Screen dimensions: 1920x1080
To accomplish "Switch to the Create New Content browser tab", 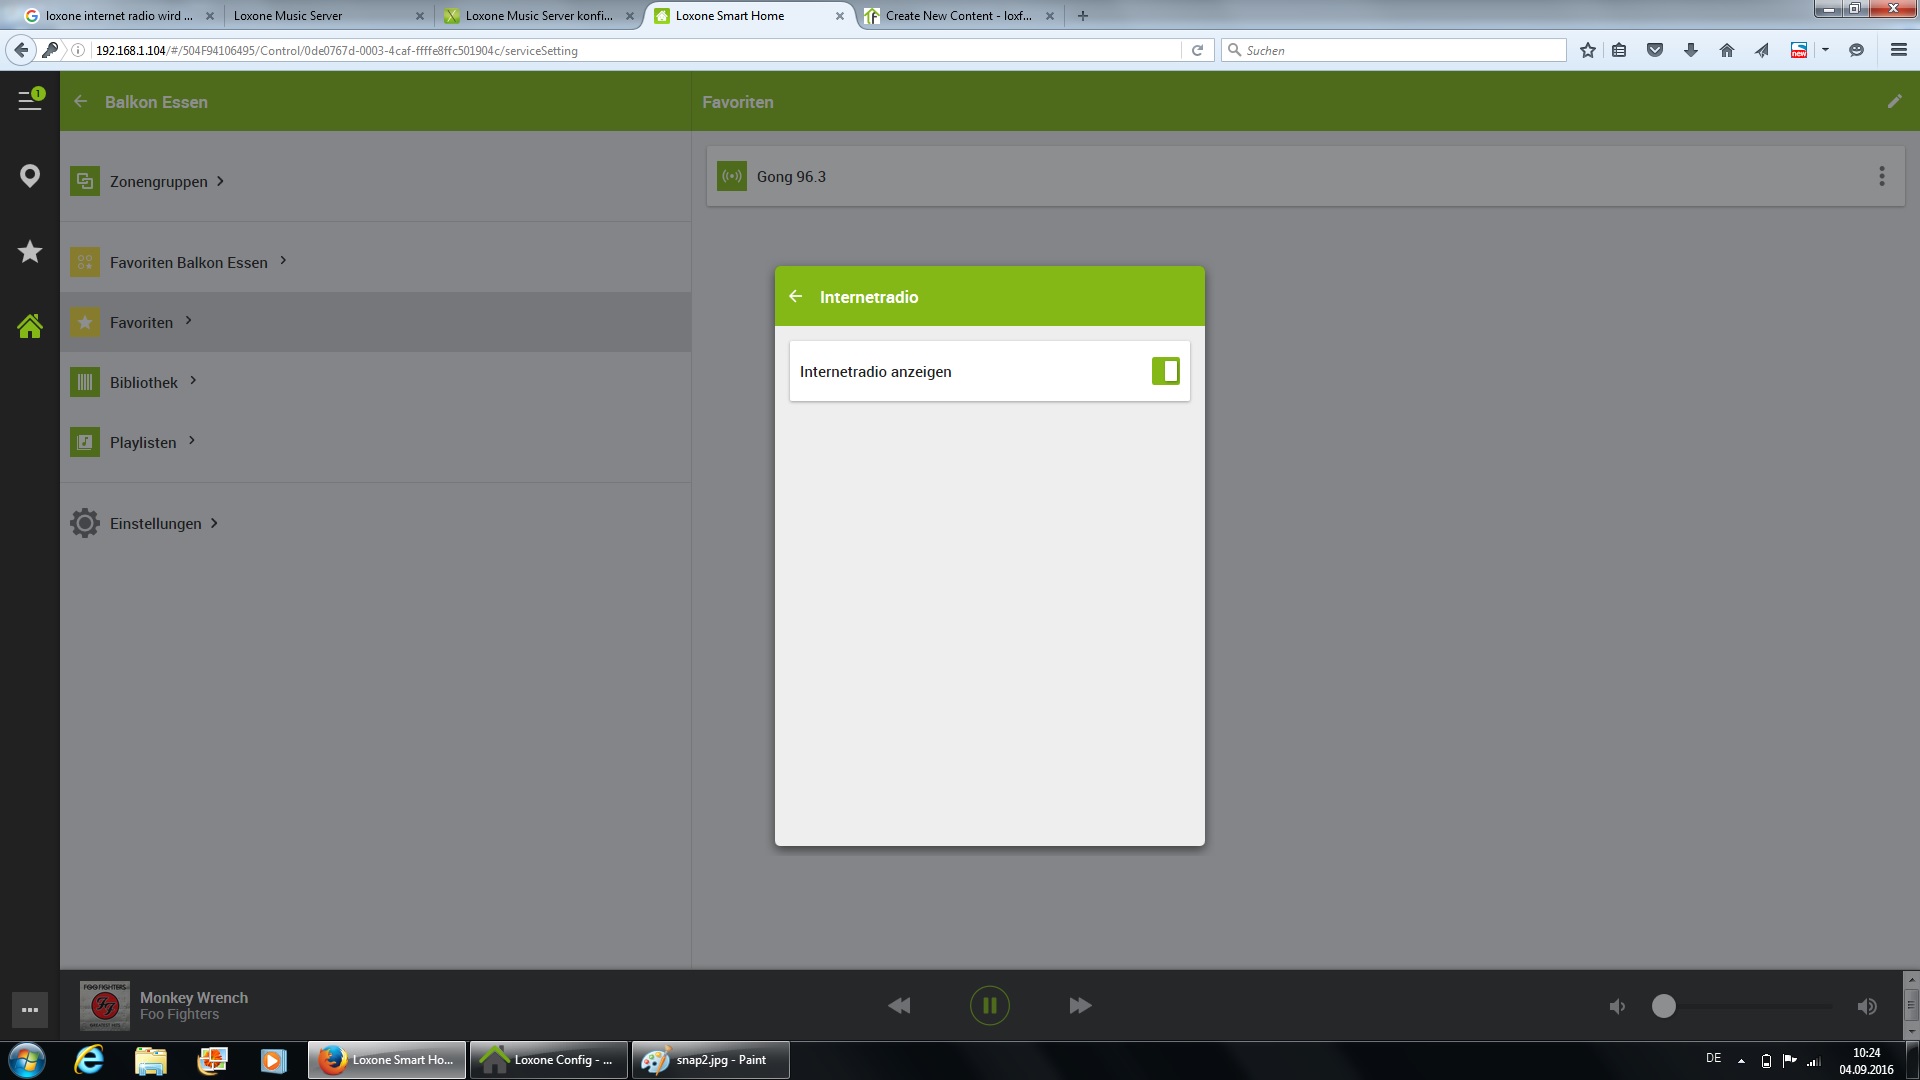I will click(957, 16).
